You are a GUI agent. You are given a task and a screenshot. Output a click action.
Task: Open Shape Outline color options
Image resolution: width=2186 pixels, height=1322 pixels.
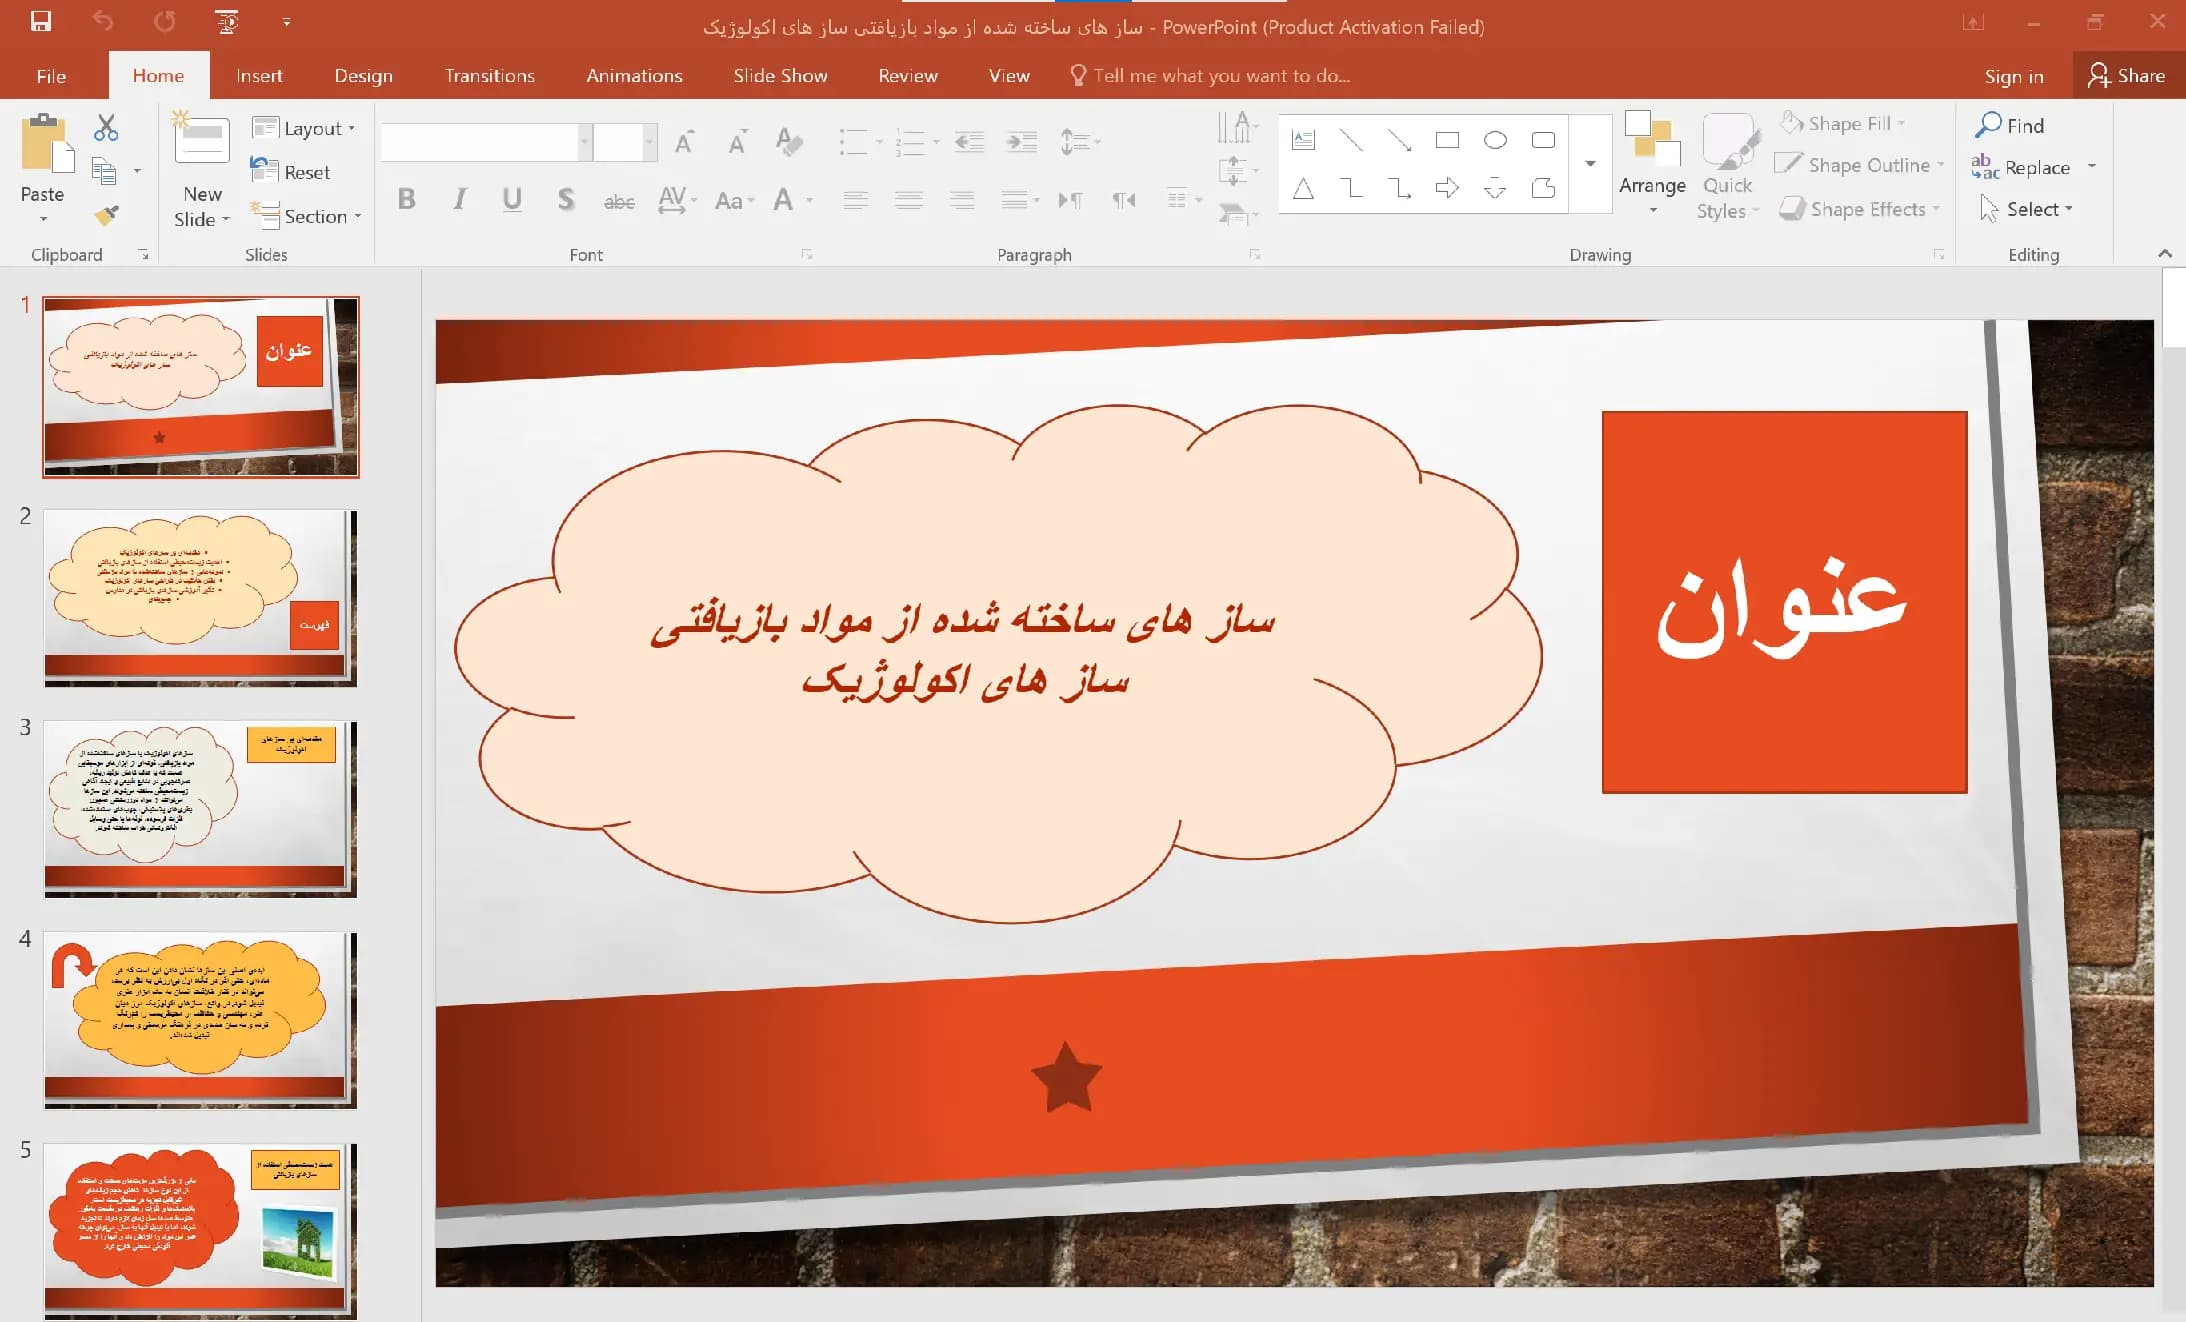pyautogui.click(x=1859, y=165)
